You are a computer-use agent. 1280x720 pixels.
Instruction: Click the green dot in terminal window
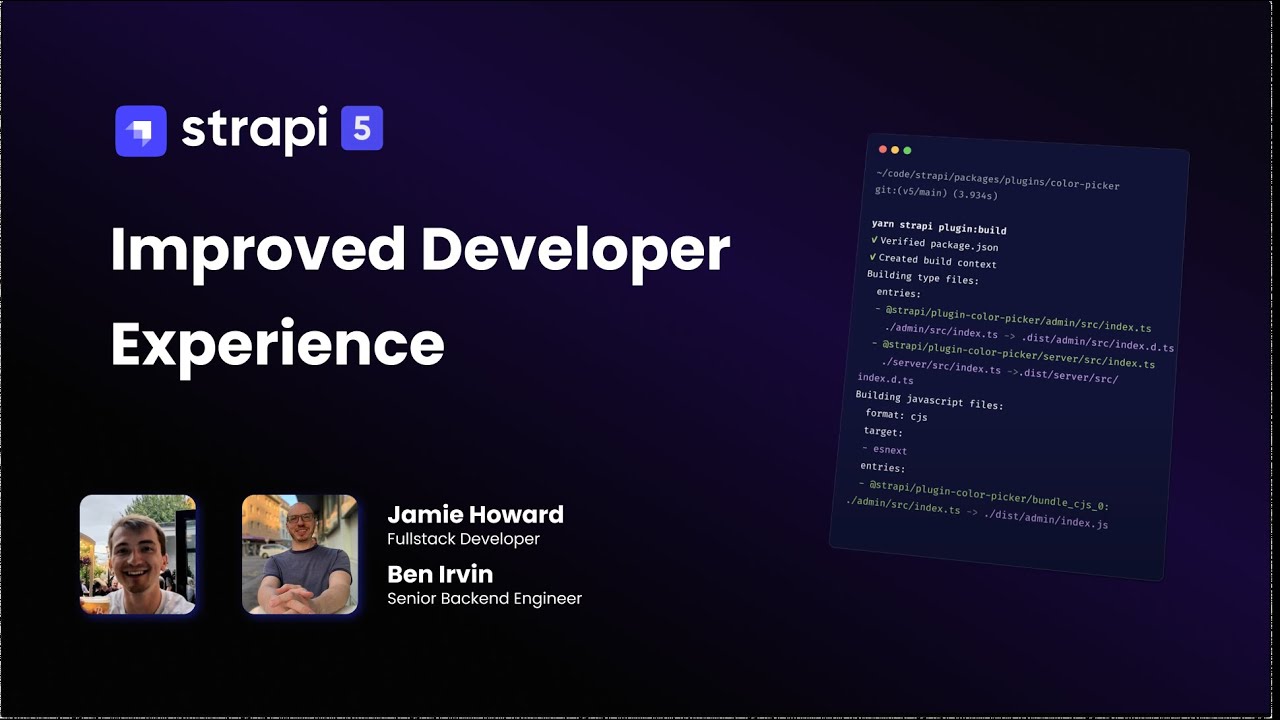pos(907,151)
